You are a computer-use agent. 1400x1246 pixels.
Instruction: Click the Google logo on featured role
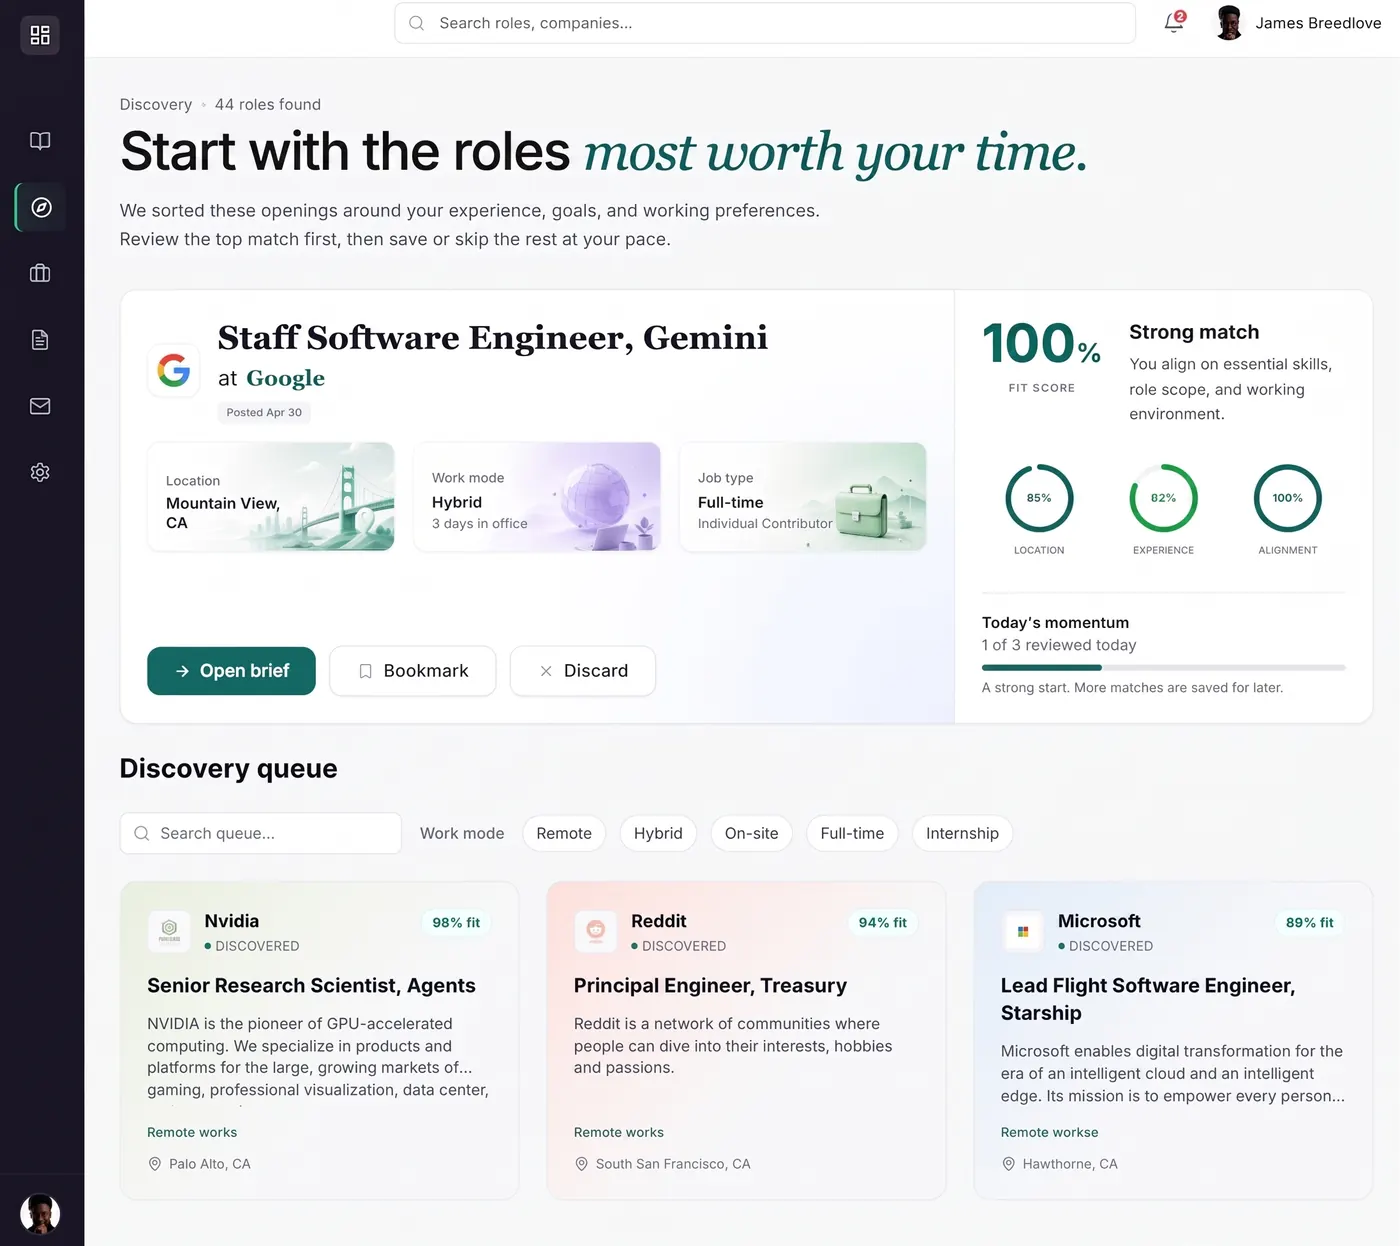(174, 370)
